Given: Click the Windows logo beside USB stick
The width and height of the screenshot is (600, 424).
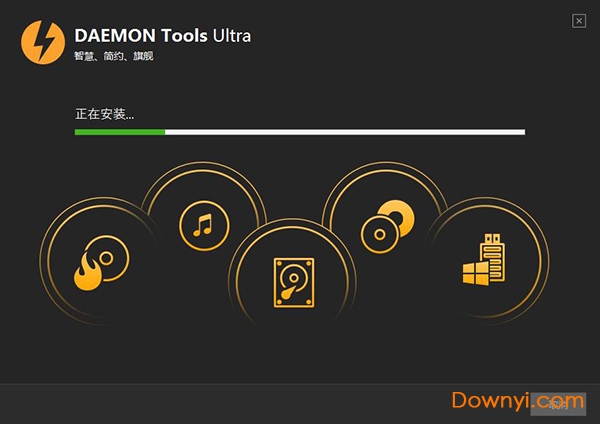Looking at the screenshot, I should coord(476,273).
